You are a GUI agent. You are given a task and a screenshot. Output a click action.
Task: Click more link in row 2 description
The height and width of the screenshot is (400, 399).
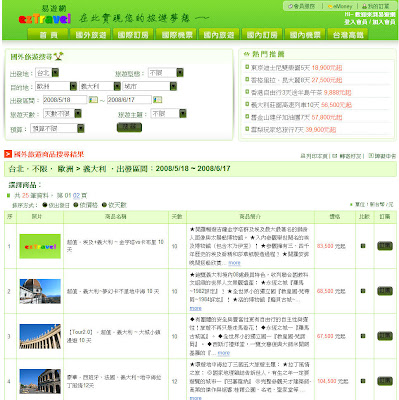[196, 308]
